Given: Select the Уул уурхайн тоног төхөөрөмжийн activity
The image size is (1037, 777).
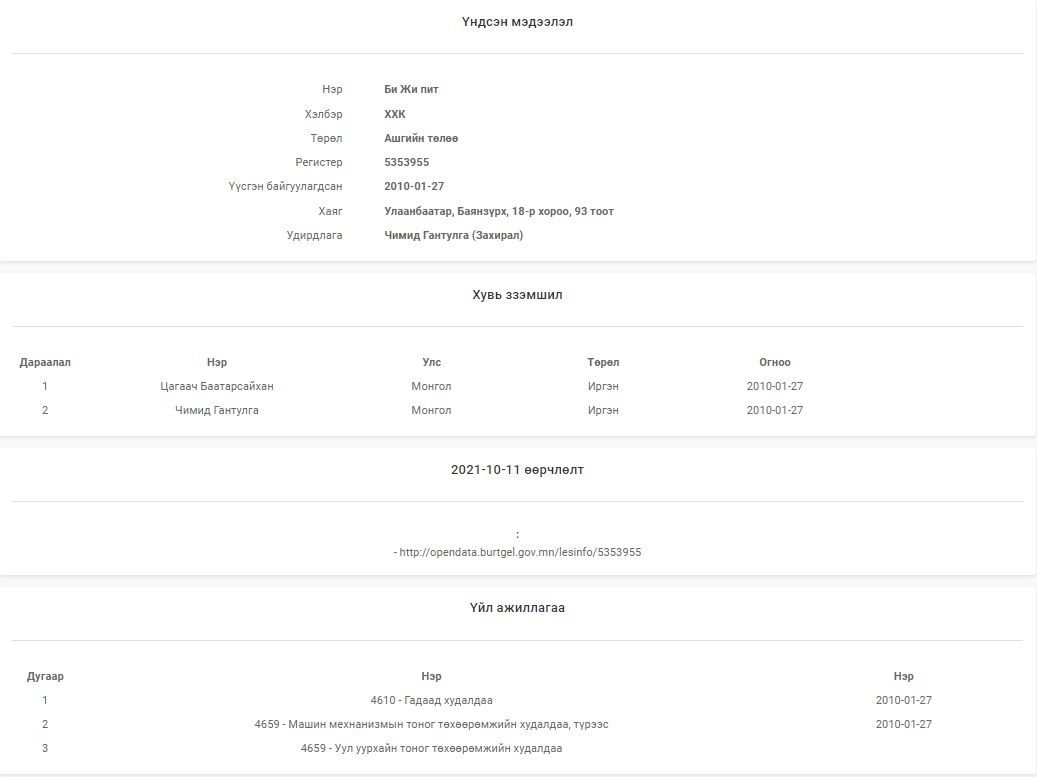Looking at the screenshot, I should 431,748.
